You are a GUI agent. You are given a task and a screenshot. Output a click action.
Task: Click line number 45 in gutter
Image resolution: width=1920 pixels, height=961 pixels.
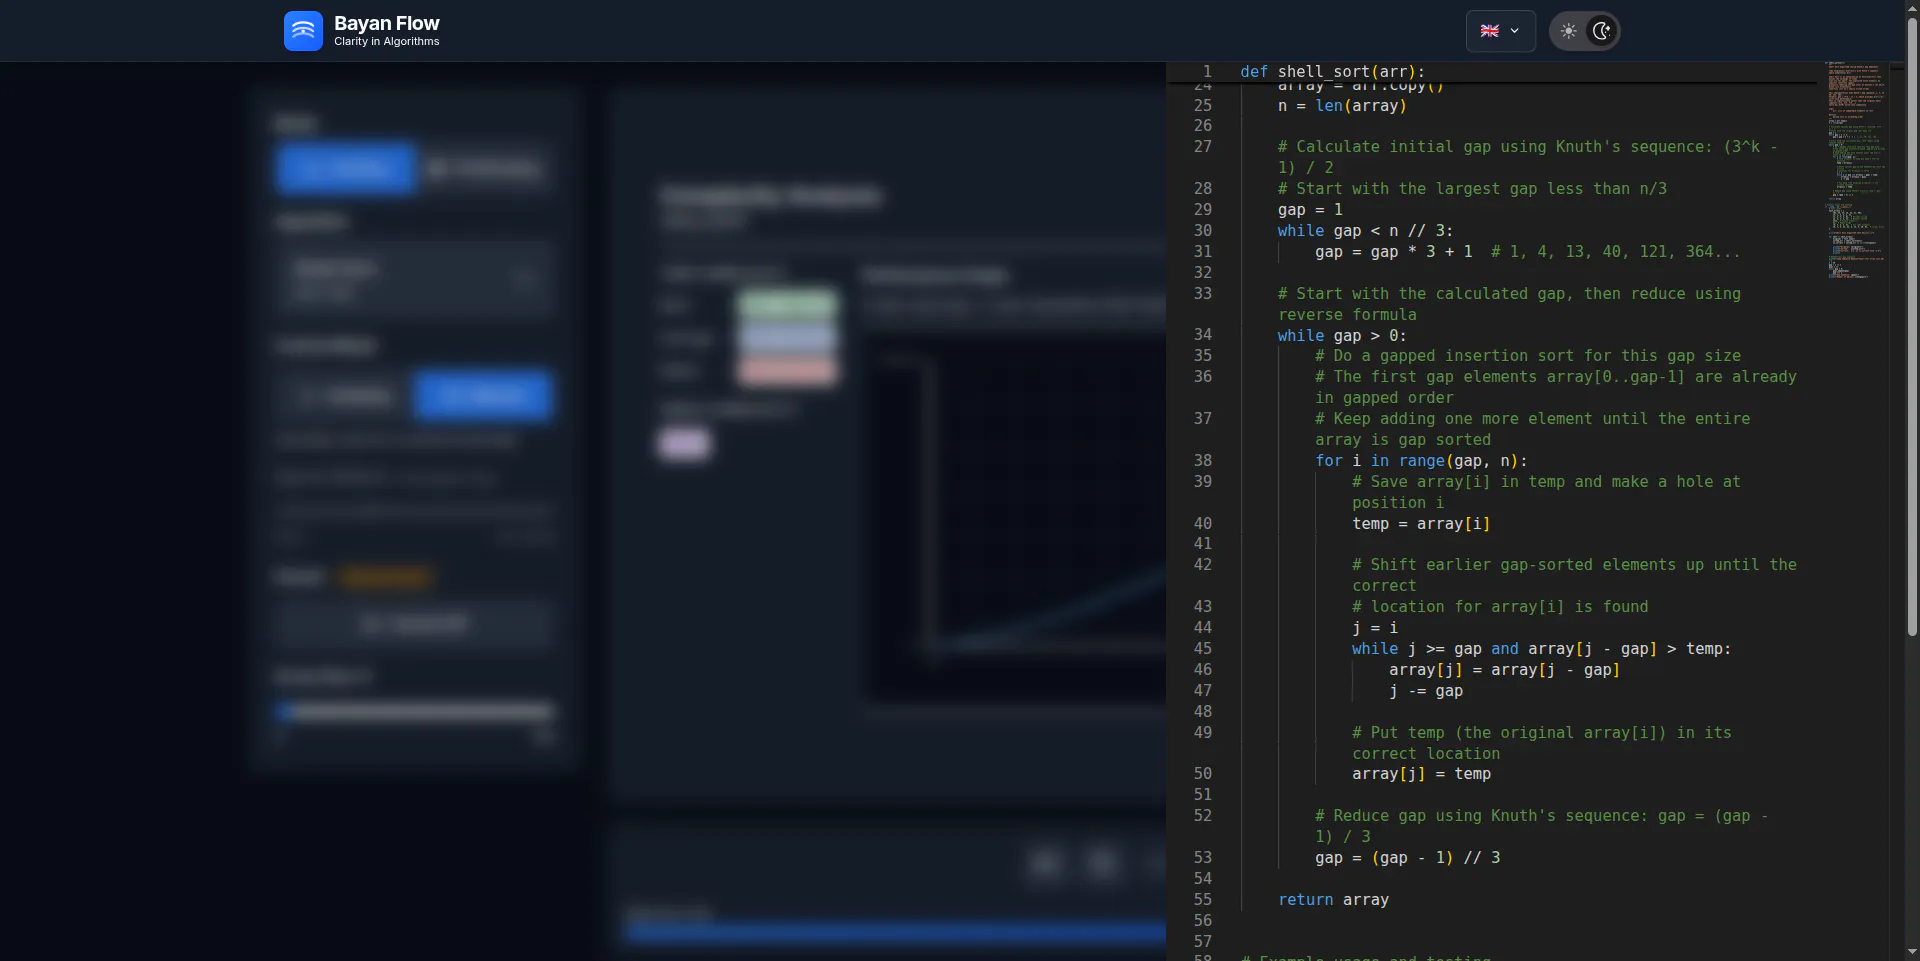click(x=1203, y=649)
